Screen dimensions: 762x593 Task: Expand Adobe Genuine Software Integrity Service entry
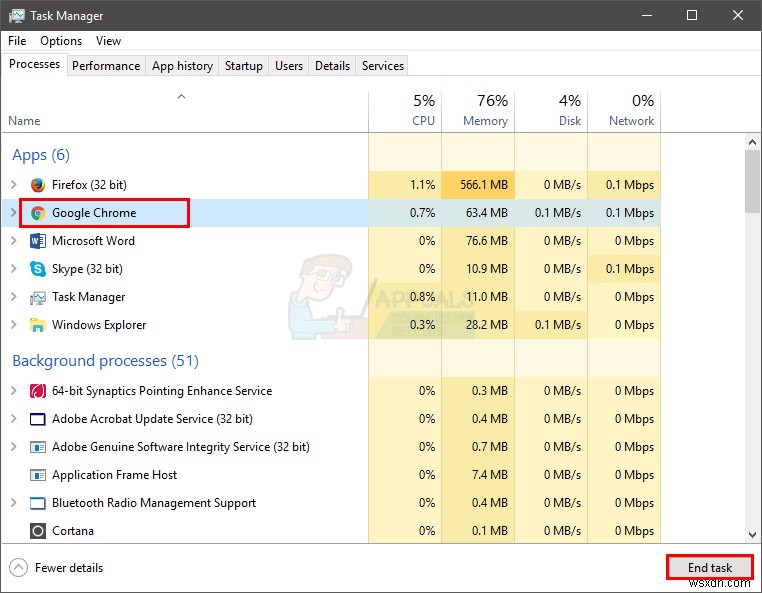coord(14,447)
